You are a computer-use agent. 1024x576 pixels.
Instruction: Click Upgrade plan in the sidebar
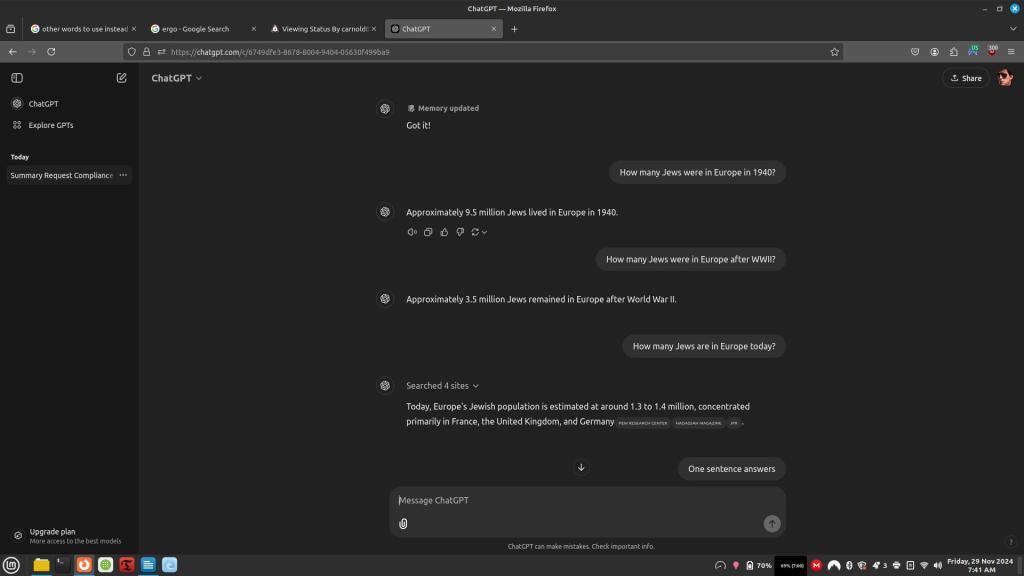pos(69,536)
